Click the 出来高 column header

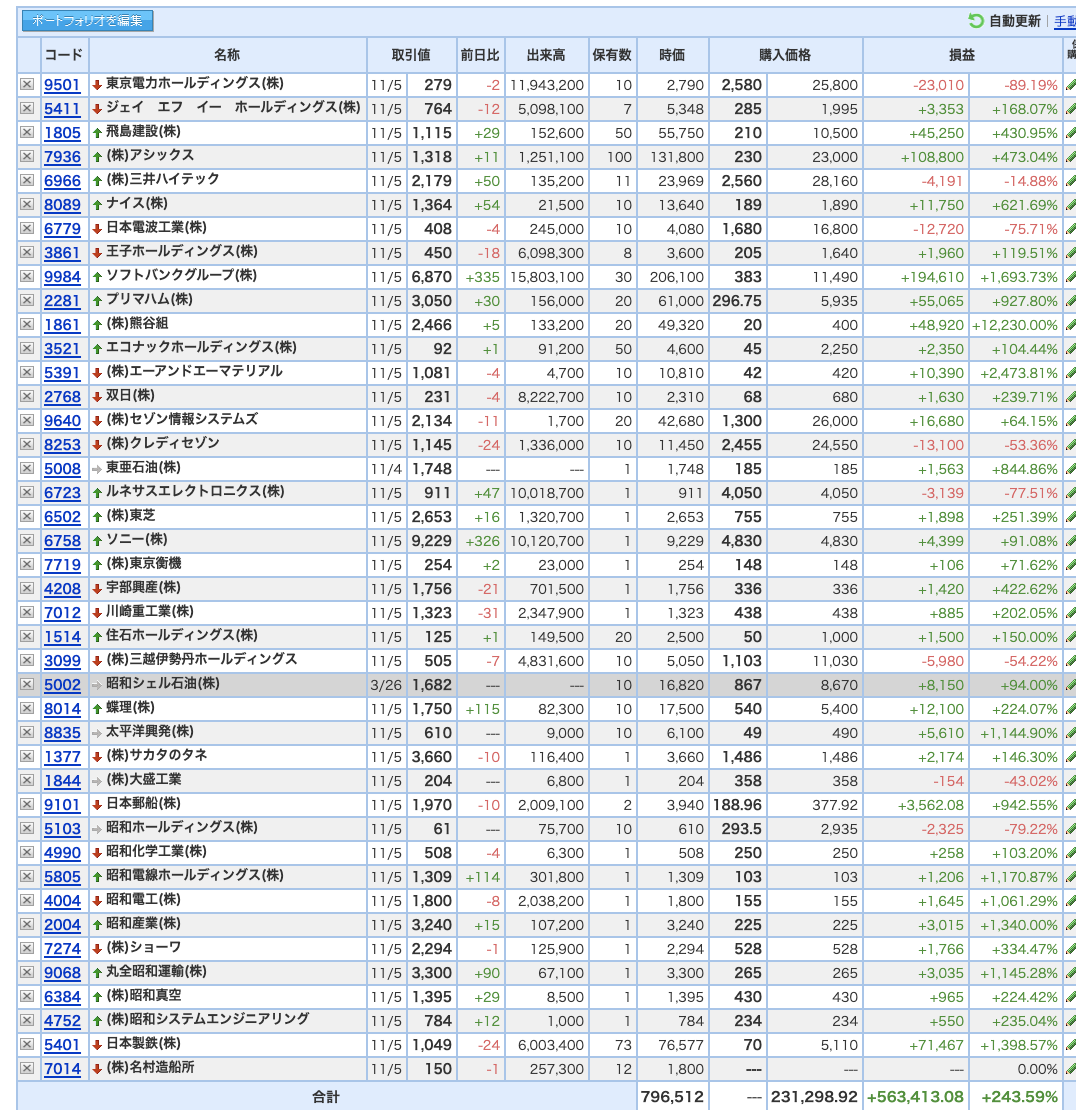click(546, 55)
